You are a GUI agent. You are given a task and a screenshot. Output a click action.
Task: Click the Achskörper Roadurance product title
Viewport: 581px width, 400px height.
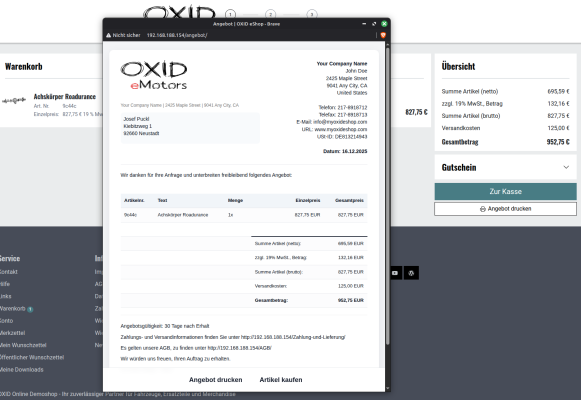[65, 97]
